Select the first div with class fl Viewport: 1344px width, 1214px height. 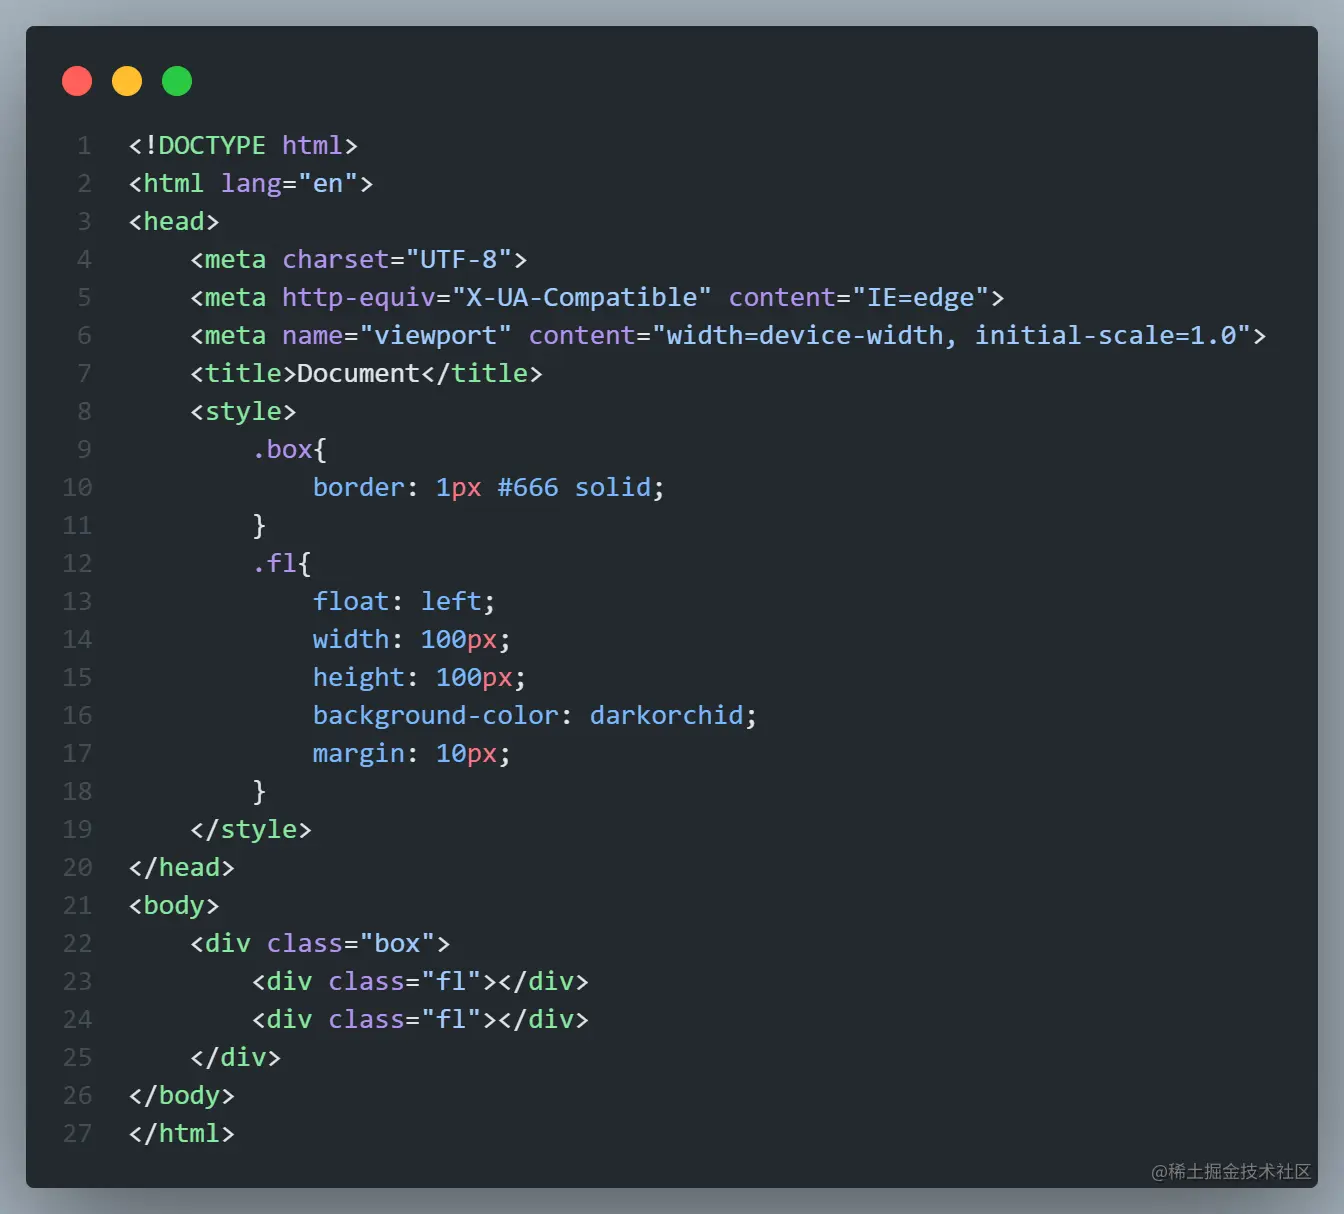coord(420,981)
